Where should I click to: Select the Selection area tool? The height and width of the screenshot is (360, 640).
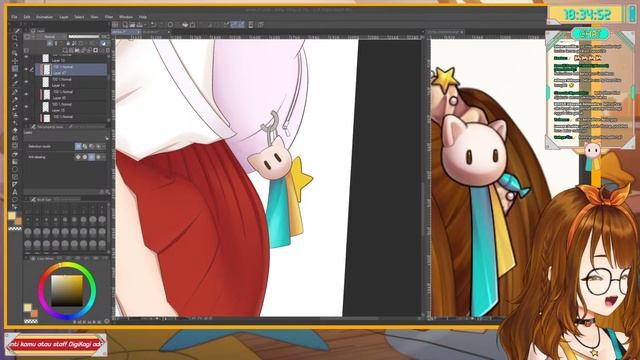[x=15, y=69]
